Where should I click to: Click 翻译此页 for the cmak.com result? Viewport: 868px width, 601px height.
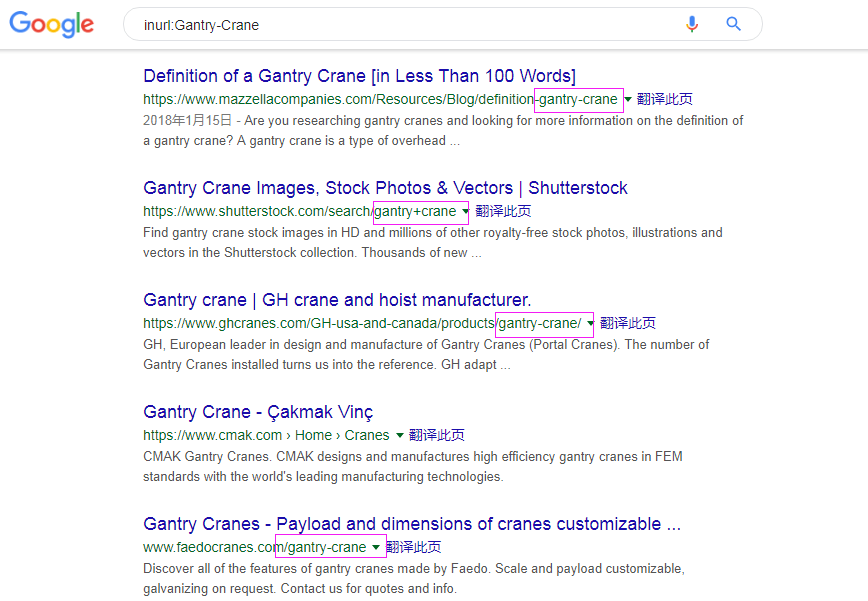[436, 435]
